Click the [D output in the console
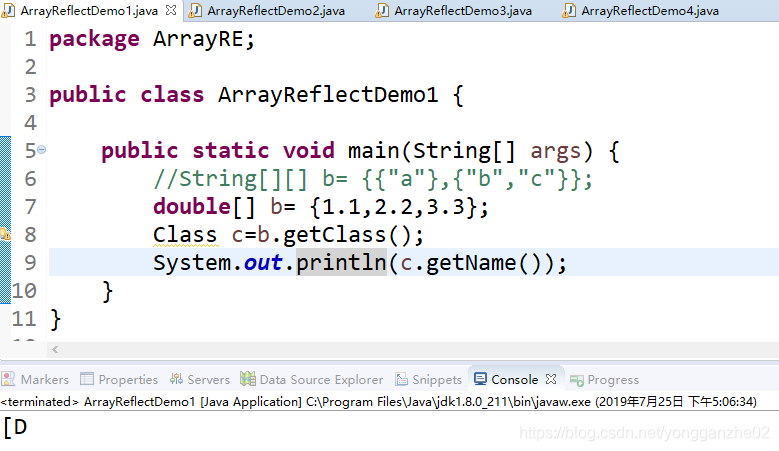Image resolution: width=779 pixels, height=451 pixels. 15,428
